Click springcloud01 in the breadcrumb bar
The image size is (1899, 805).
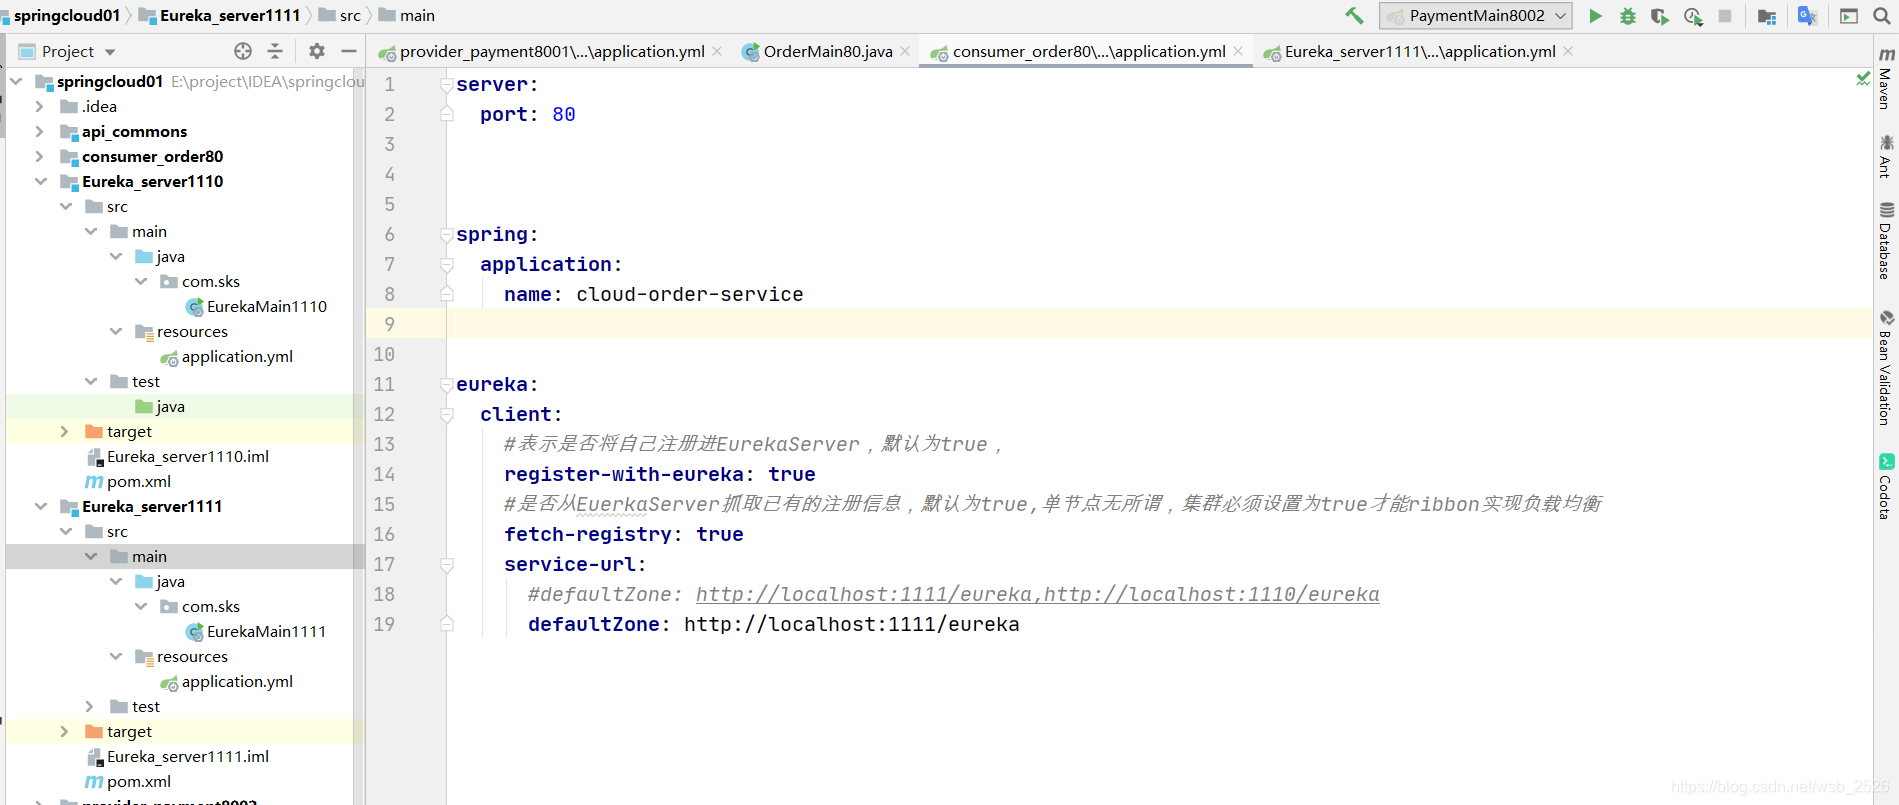66,15
